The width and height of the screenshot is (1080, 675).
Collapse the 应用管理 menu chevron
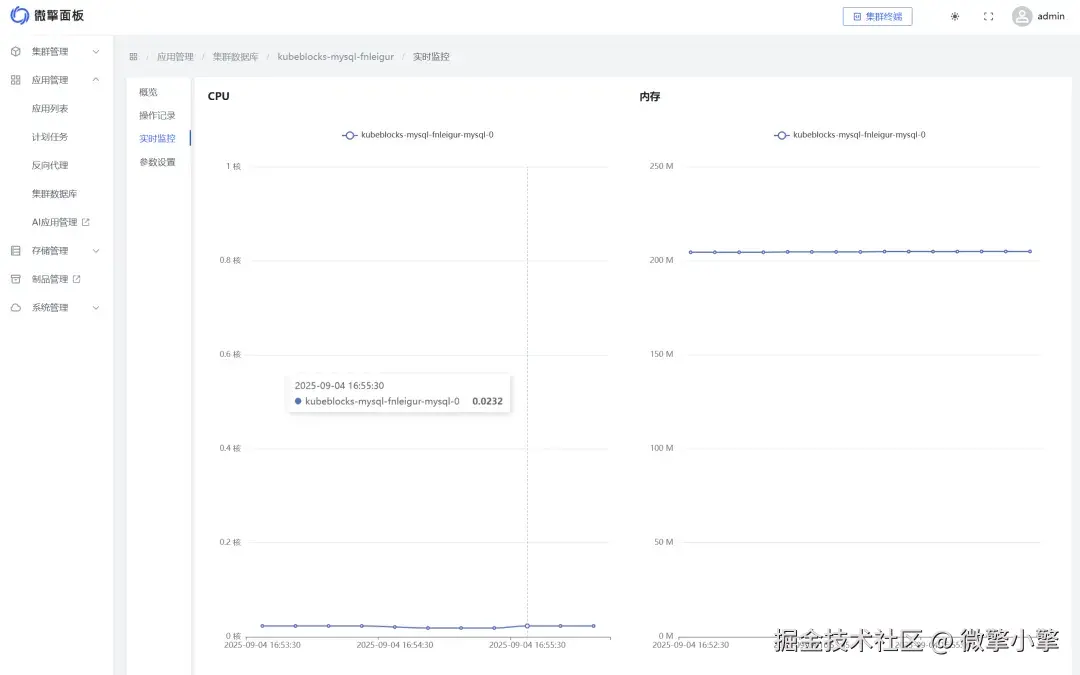[x=96, y=80]
